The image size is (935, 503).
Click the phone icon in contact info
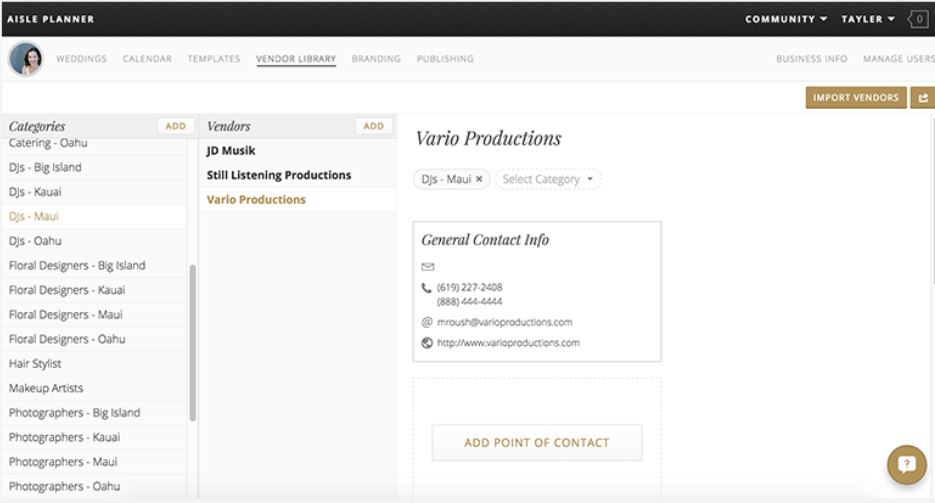point(427,288)
